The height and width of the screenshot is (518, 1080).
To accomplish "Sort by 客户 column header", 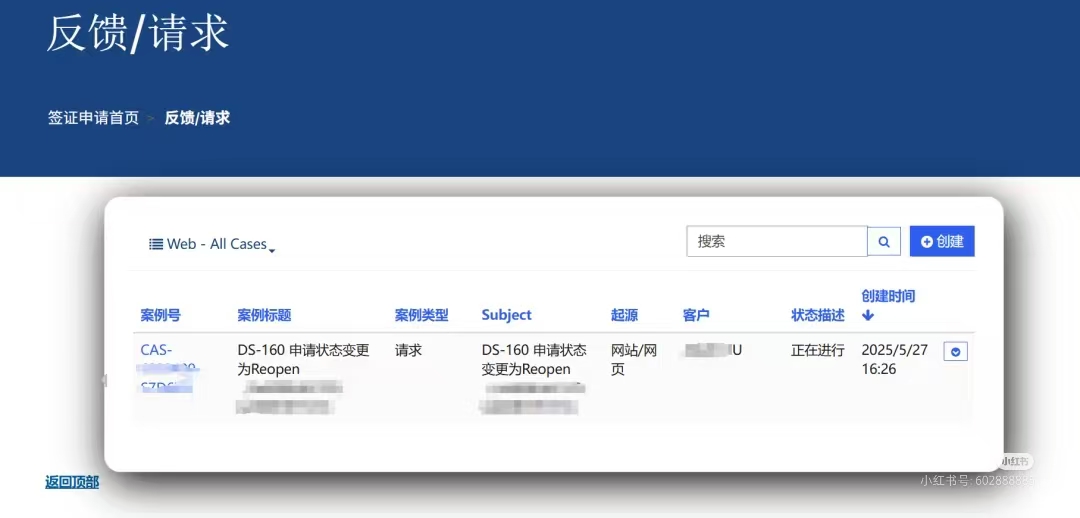I will pyautogui.click(x=696, y=315).
